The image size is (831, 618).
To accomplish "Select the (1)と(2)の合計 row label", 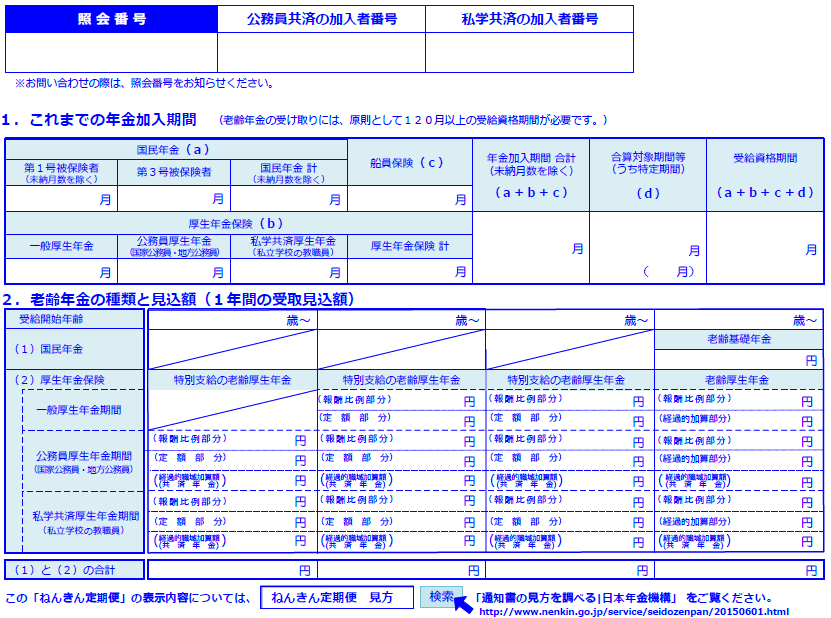I will (74, 570).
